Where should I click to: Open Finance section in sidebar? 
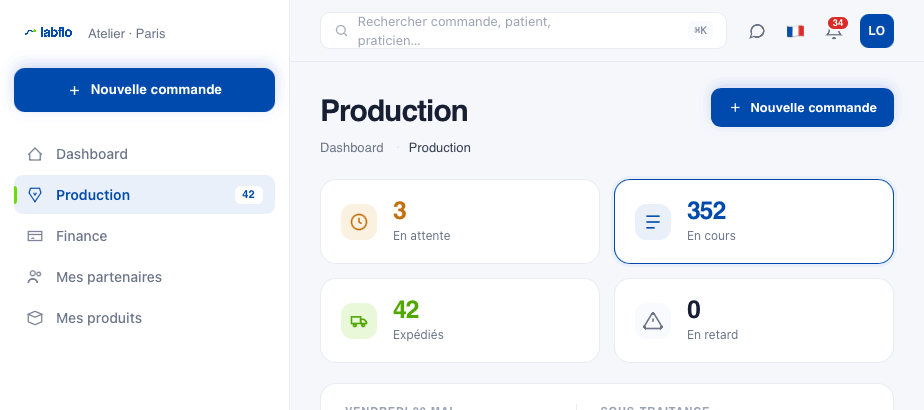[x=144, y=236]
